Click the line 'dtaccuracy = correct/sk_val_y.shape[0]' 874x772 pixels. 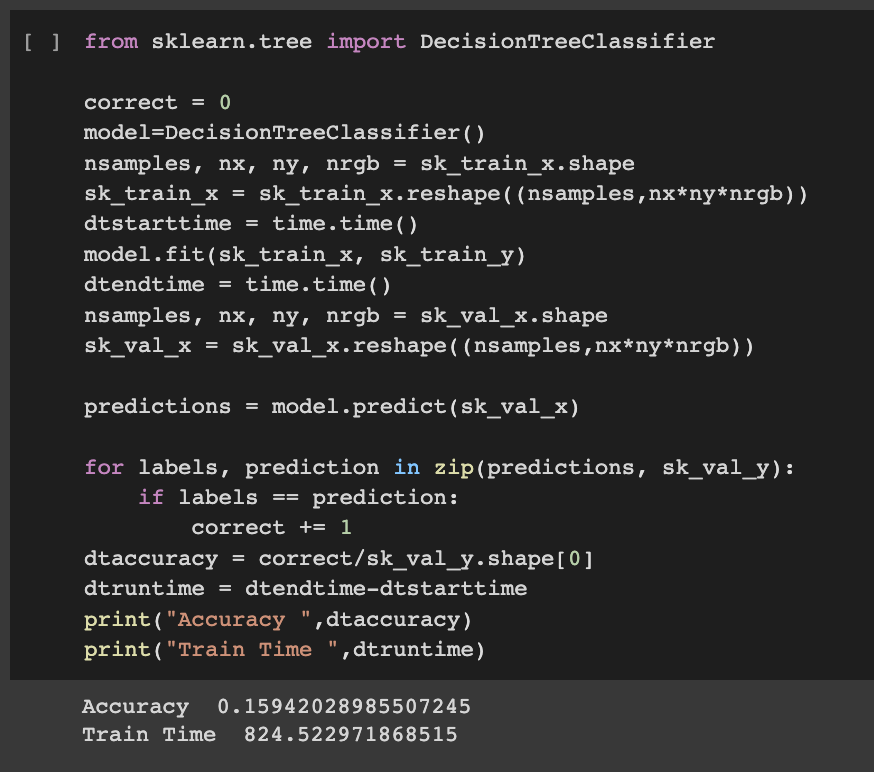pos(339,559)
